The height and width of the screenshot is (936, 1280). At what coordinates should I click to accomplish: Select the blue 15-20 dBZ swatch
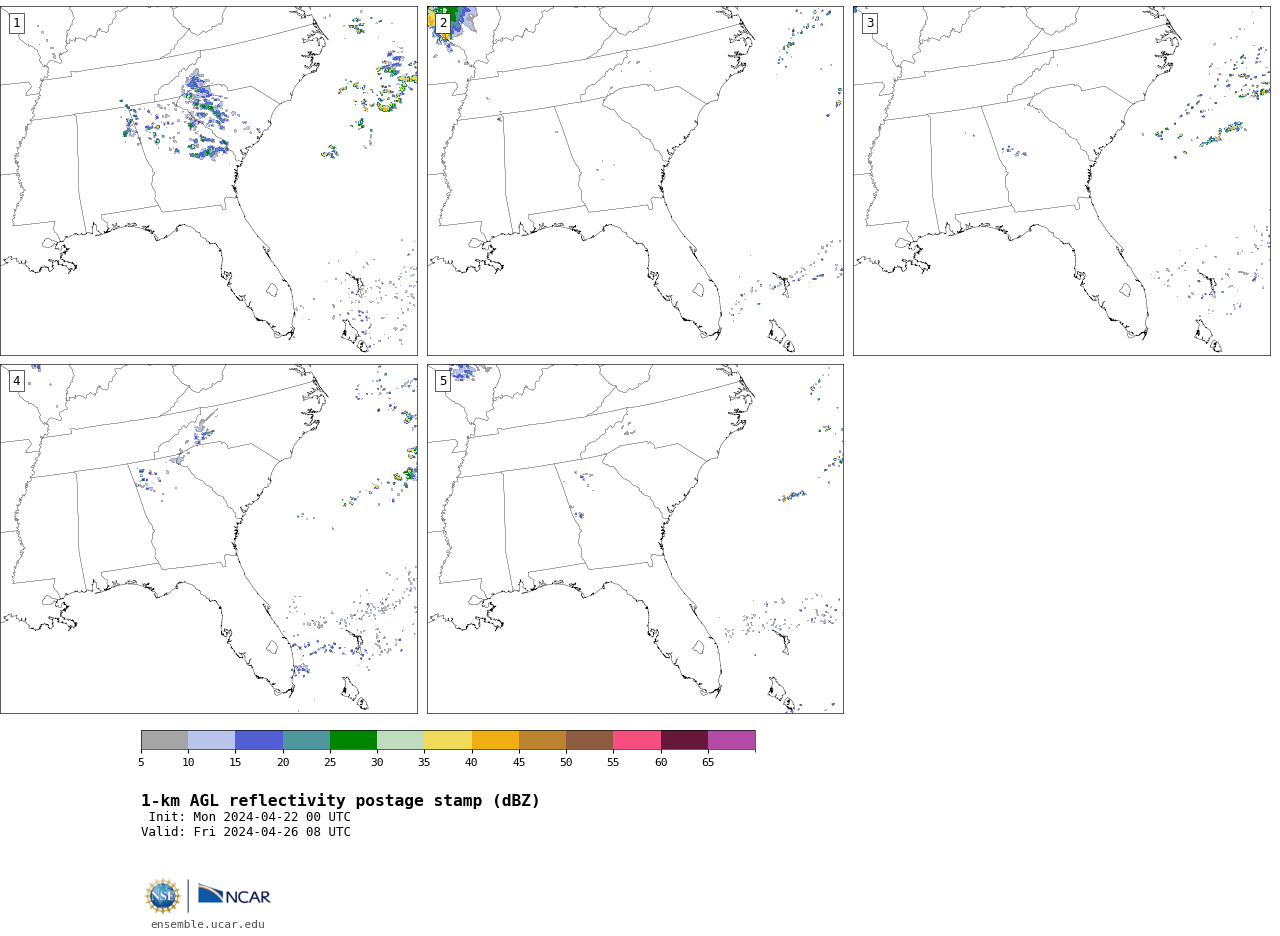pyautogui.click(x=259, y=740)
